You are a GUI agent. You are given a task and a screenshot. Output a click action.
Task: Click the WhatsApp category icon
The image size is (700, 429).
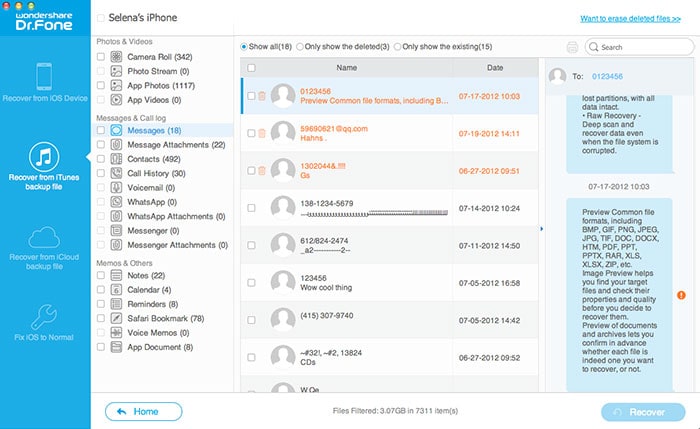(x=117, y=202)
